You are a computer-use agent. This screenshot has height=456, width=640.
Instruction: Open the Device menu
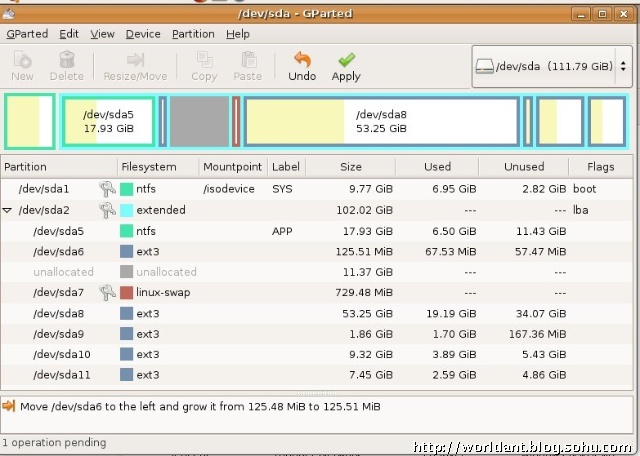coord(143,33)
